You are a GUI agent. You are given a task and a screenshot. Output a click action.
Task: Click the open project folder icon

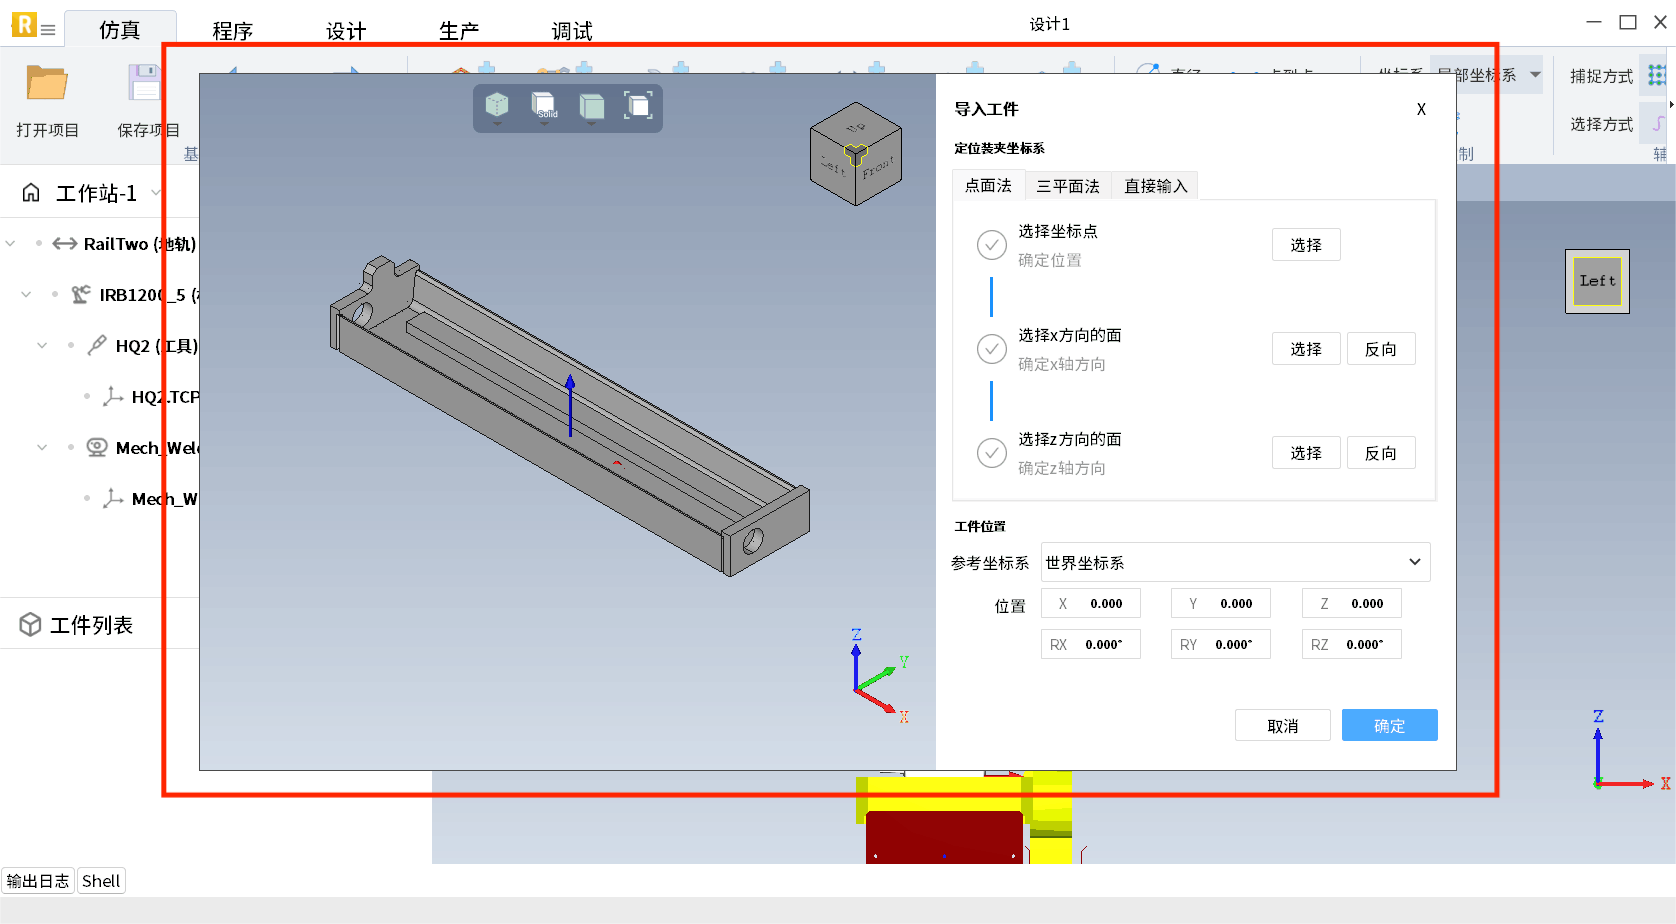click(46, 84)
